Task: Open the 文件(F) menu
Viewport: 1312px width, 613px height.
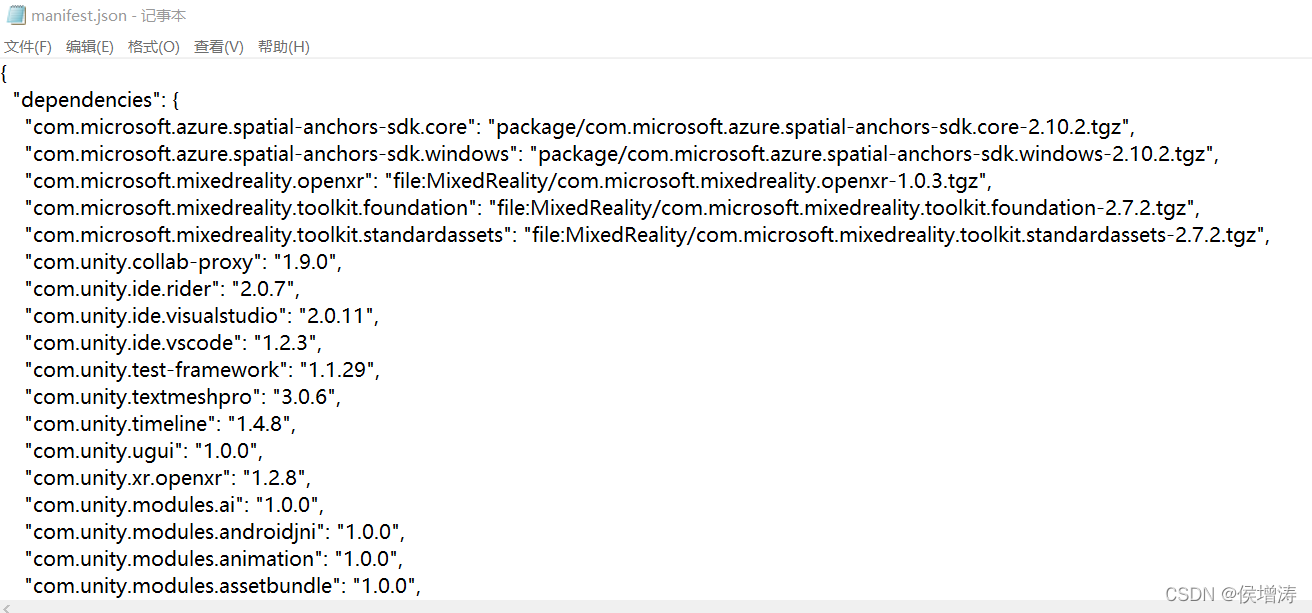Action: tap(28, 47)
